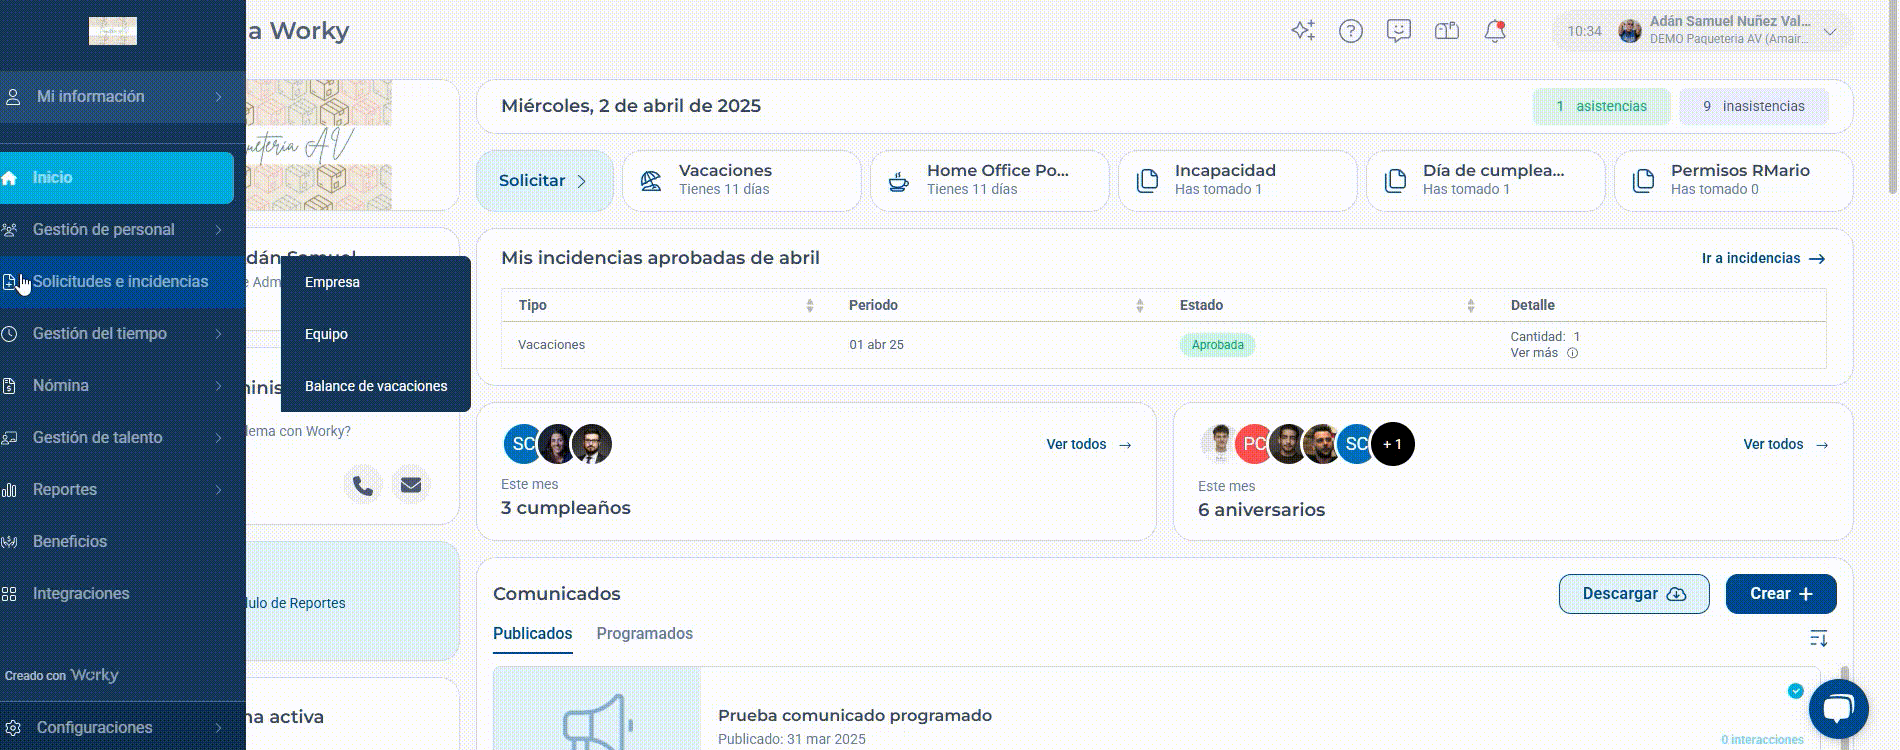
Task: Sort the table by Tipo column
Action: 810,306
